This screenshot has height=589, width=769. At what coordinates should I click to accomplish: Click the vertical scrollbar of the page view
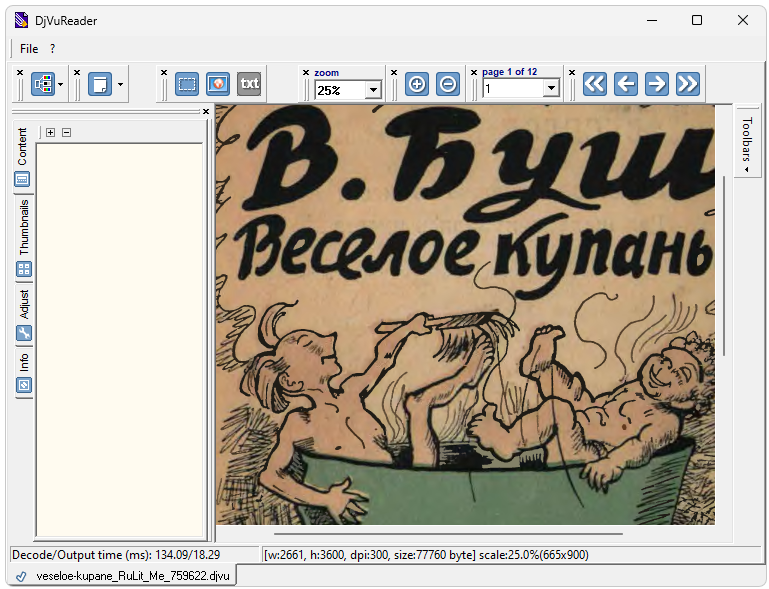pos(724,265)
